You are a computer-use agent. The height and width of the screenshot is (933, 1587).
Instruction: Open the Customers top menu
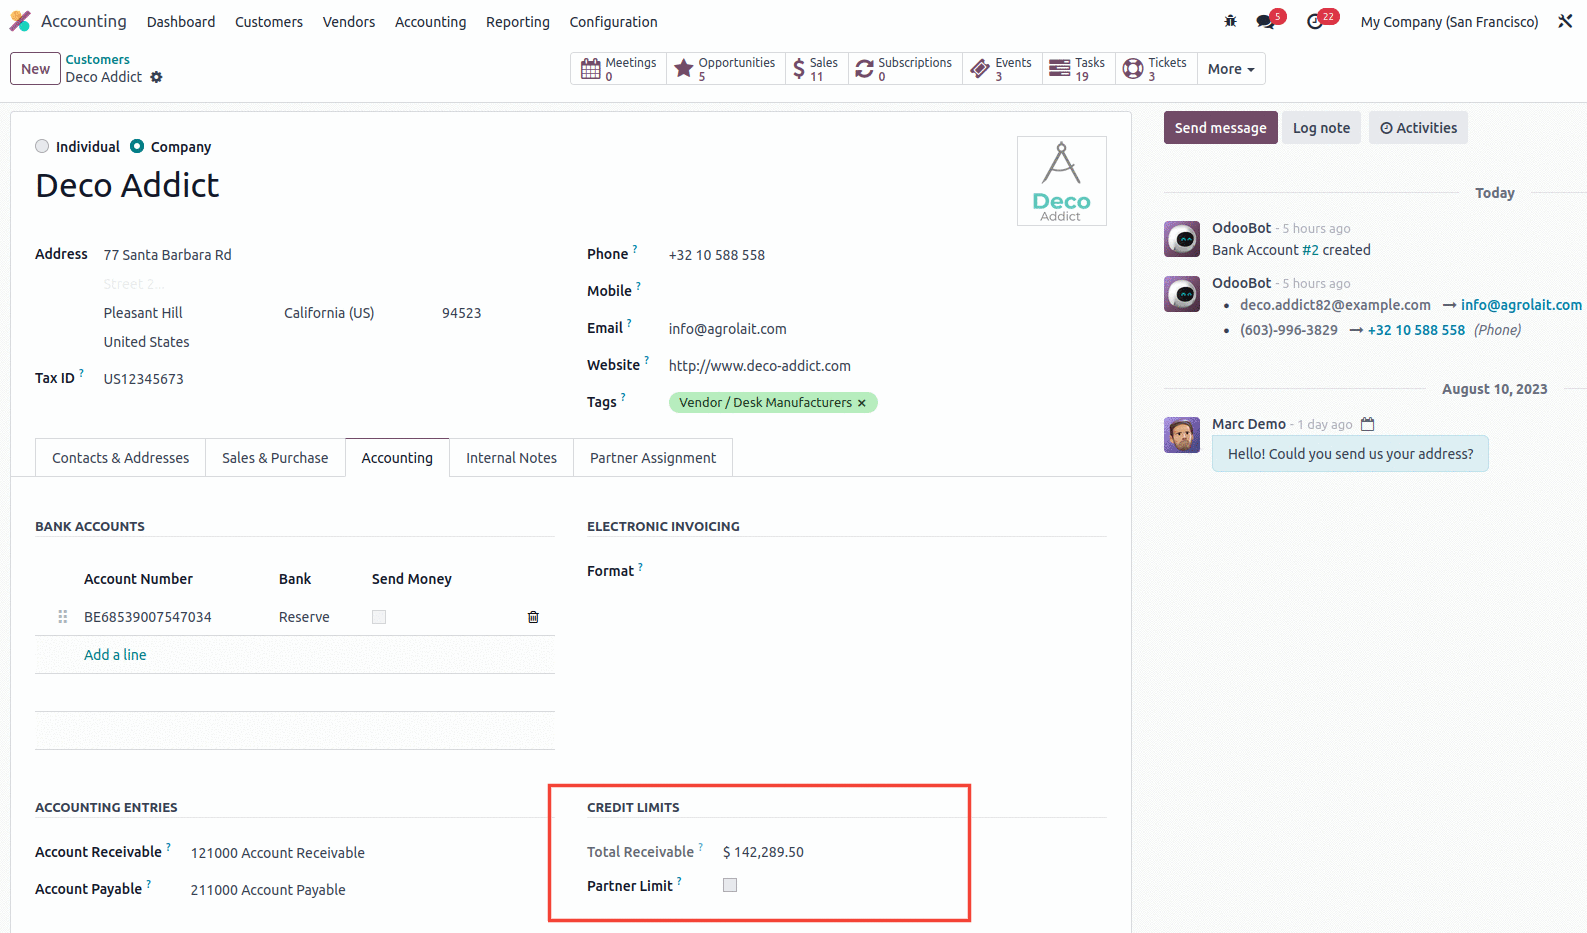[x=269, y=22]
